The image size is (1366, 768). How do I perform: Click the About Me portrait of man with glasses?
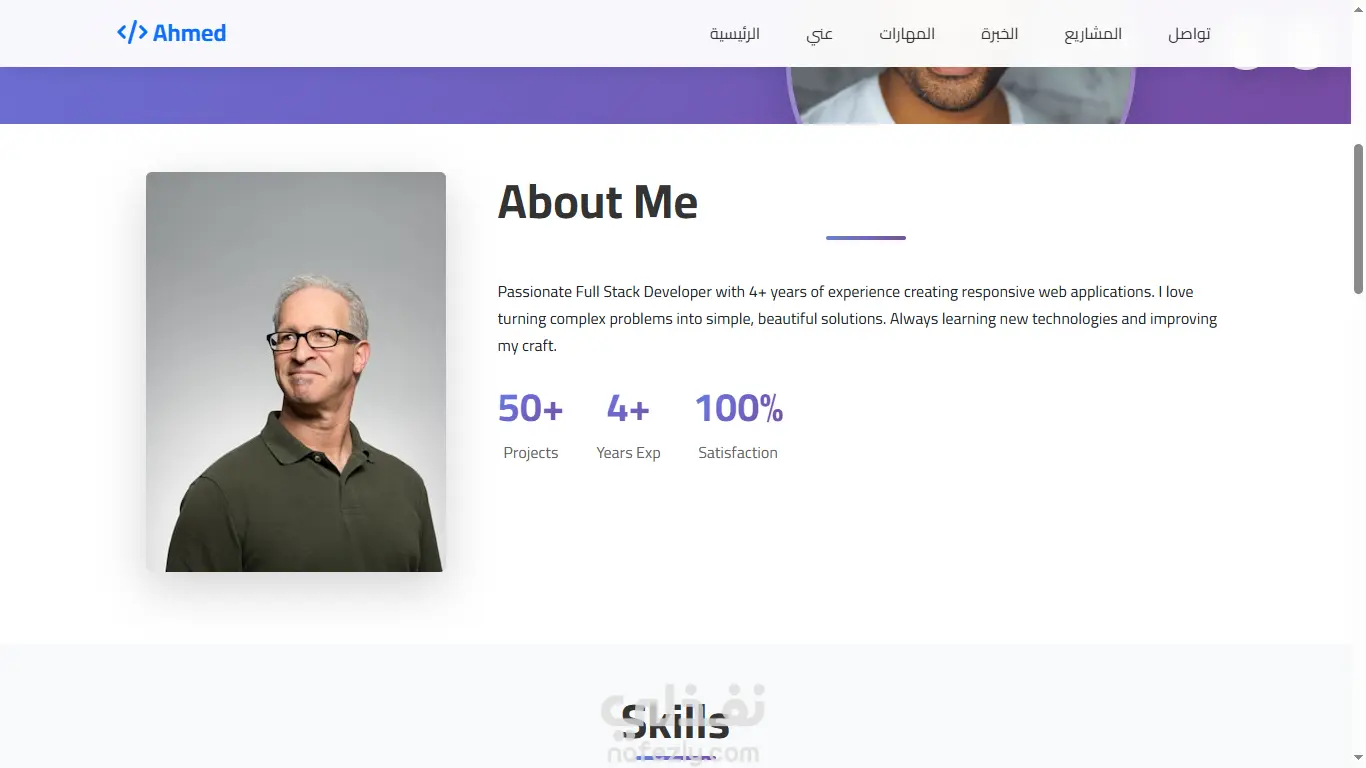pyautogui.click(x=296, y=372)
